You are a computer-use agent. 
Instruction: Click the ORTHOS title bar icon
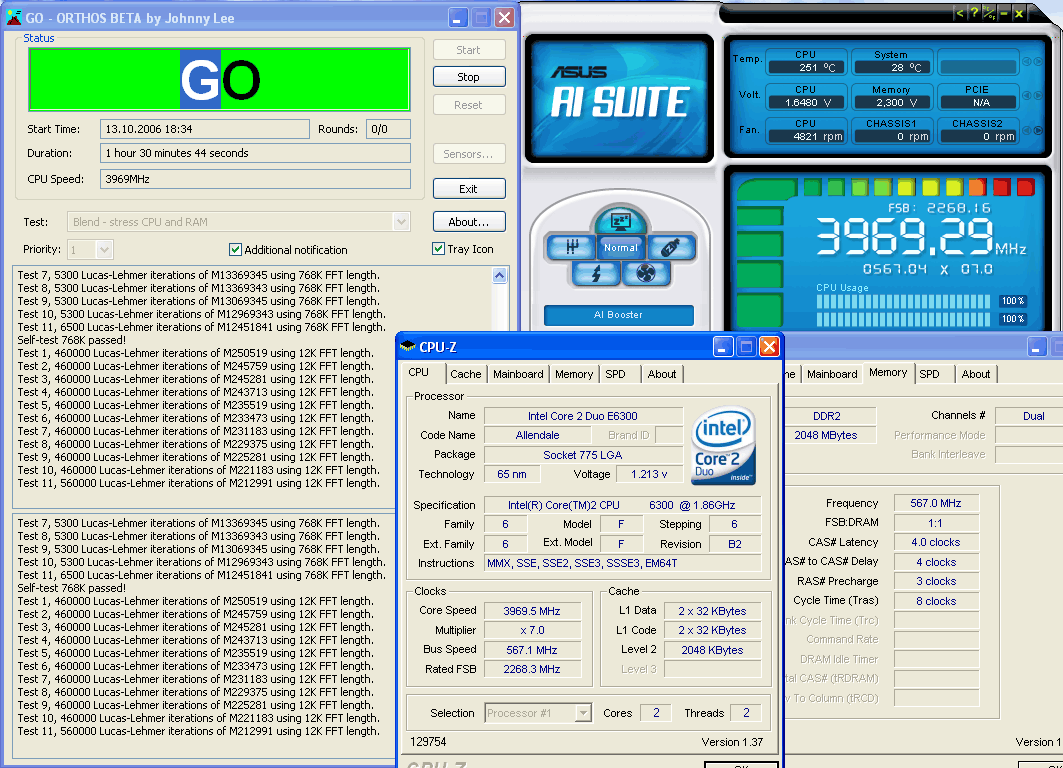tap(14, 18)
